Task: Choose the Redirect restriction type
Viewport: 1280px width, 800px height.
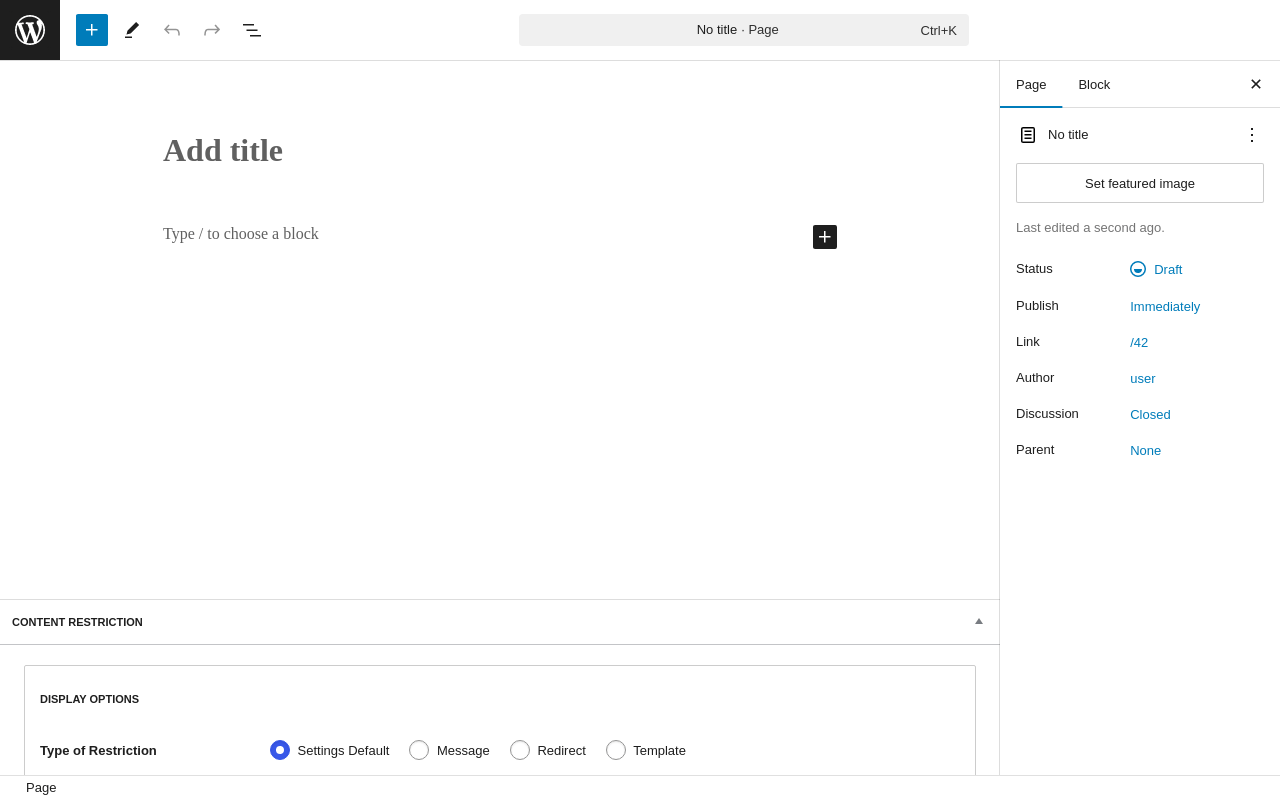Action: pos(520,750)
